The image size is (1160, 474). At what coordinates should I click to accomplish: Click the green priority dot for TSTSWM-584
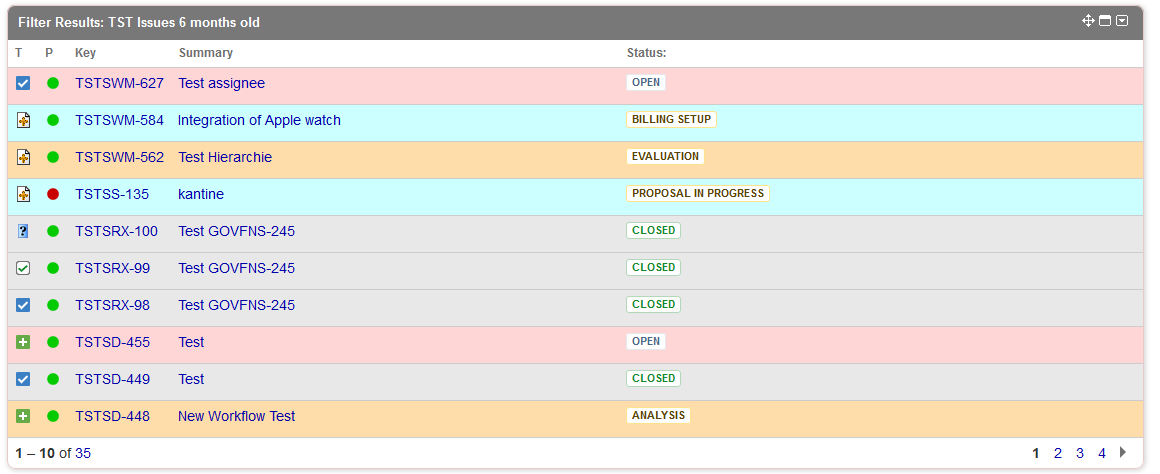pyautogui.click(x=53, y=120)
